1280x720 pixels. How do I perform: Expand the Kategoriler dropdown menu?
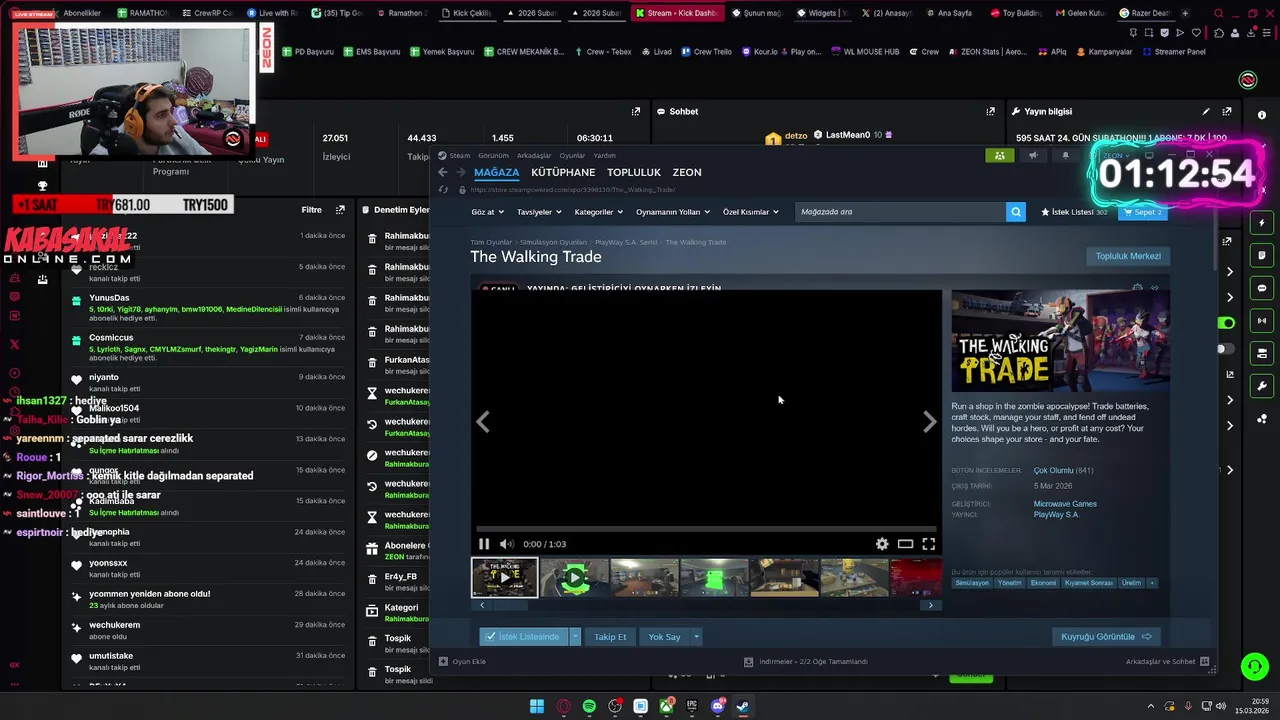(x=598, y=212)
